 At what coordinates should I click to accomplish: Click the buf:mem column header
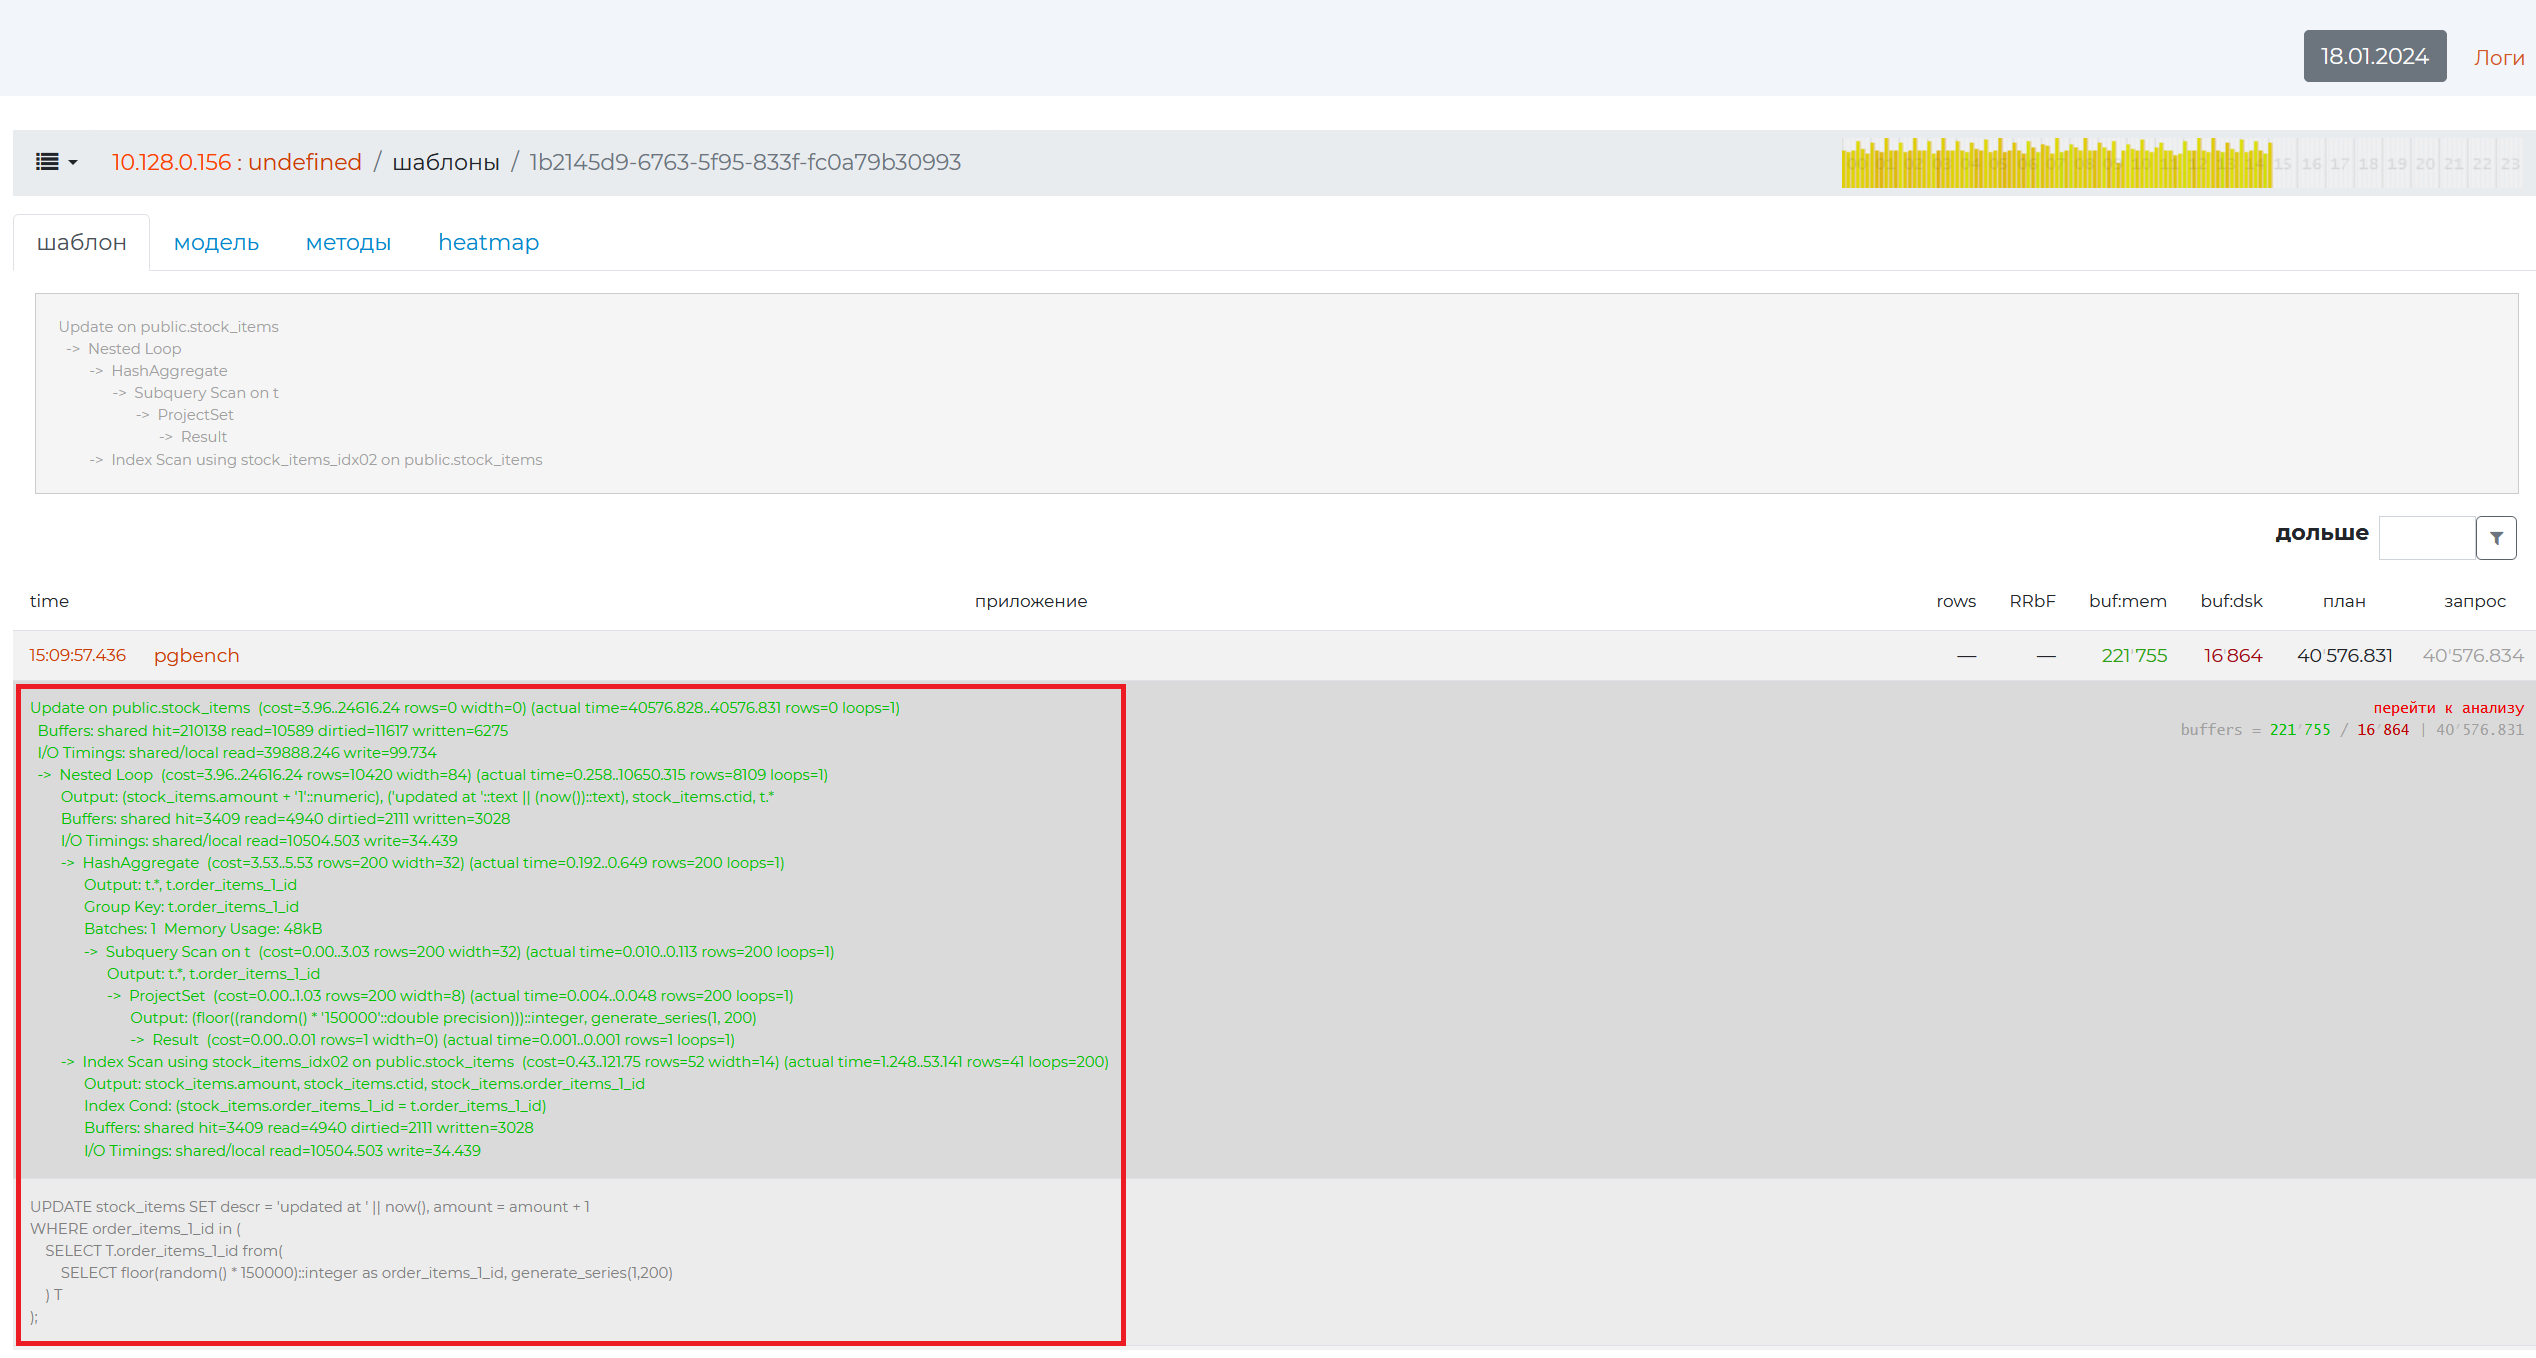pos(2127,601)
